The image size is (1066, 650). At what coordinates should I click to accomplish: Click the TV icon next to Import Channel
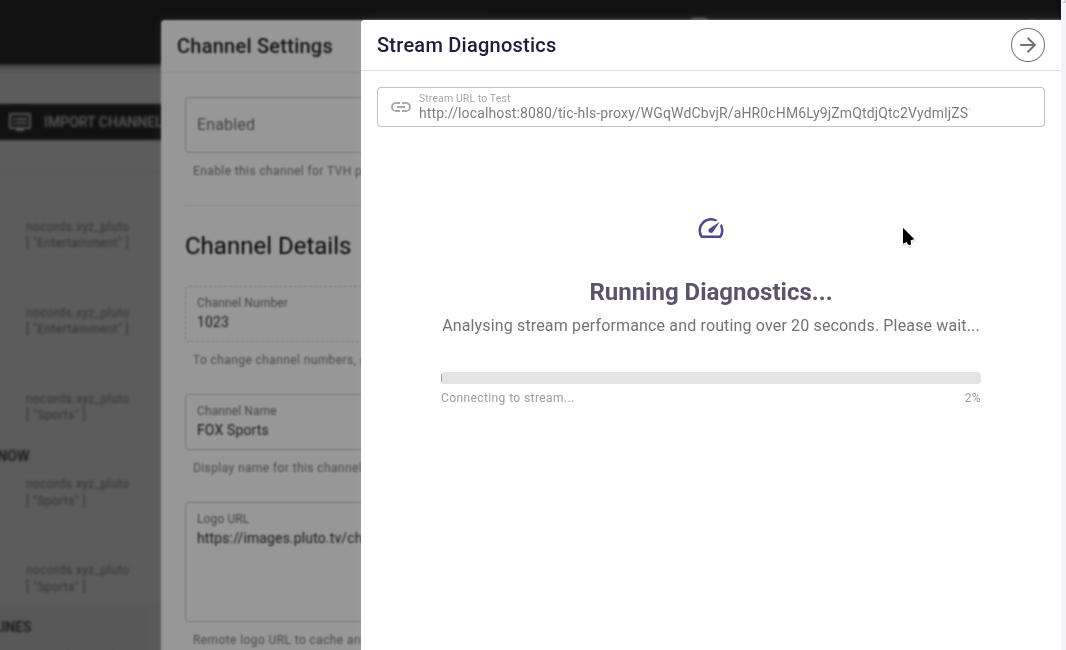click(20, 122)
